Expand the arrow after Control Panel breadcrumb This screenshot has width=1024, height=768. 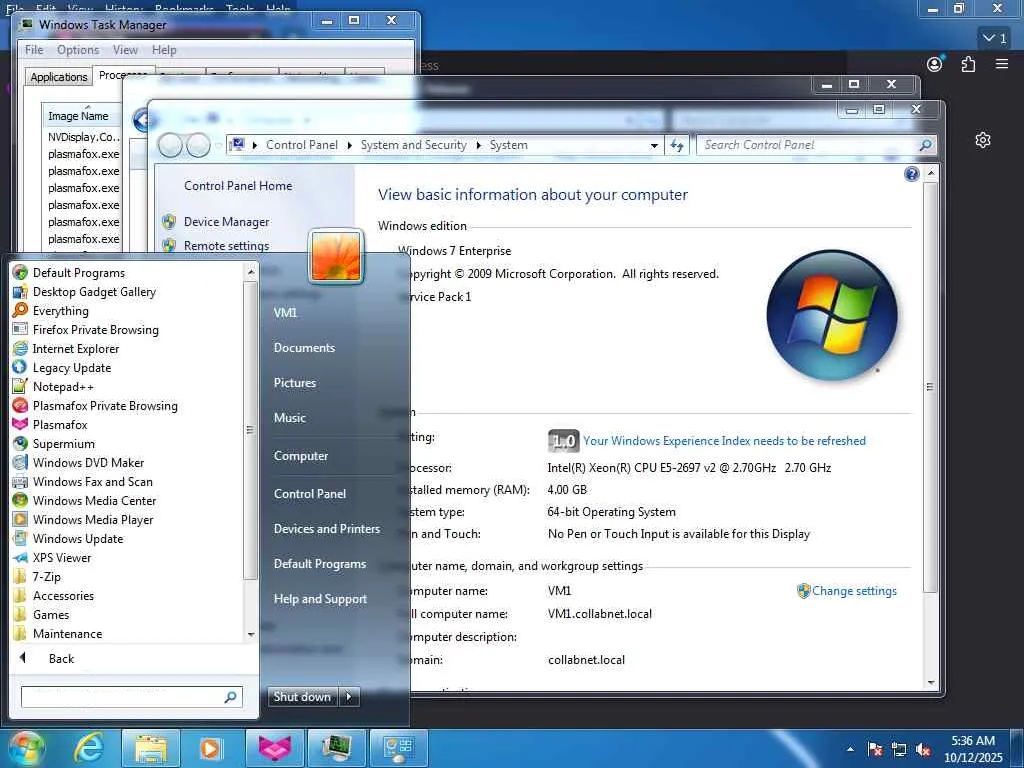pyautogui.click(x=350, y=146)
